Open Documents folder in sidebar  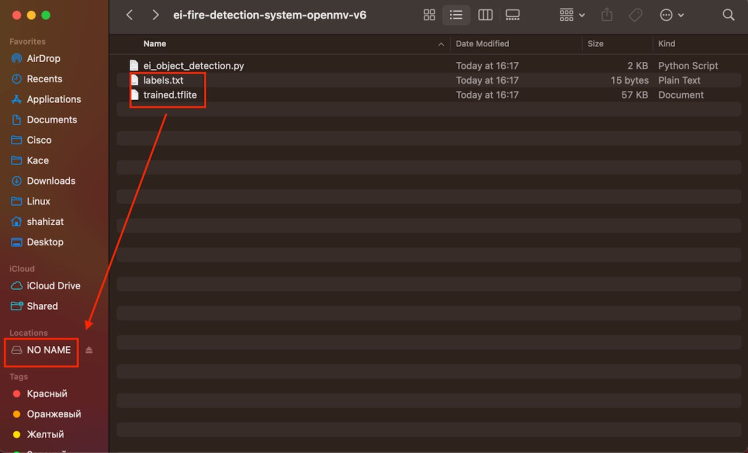52,120
